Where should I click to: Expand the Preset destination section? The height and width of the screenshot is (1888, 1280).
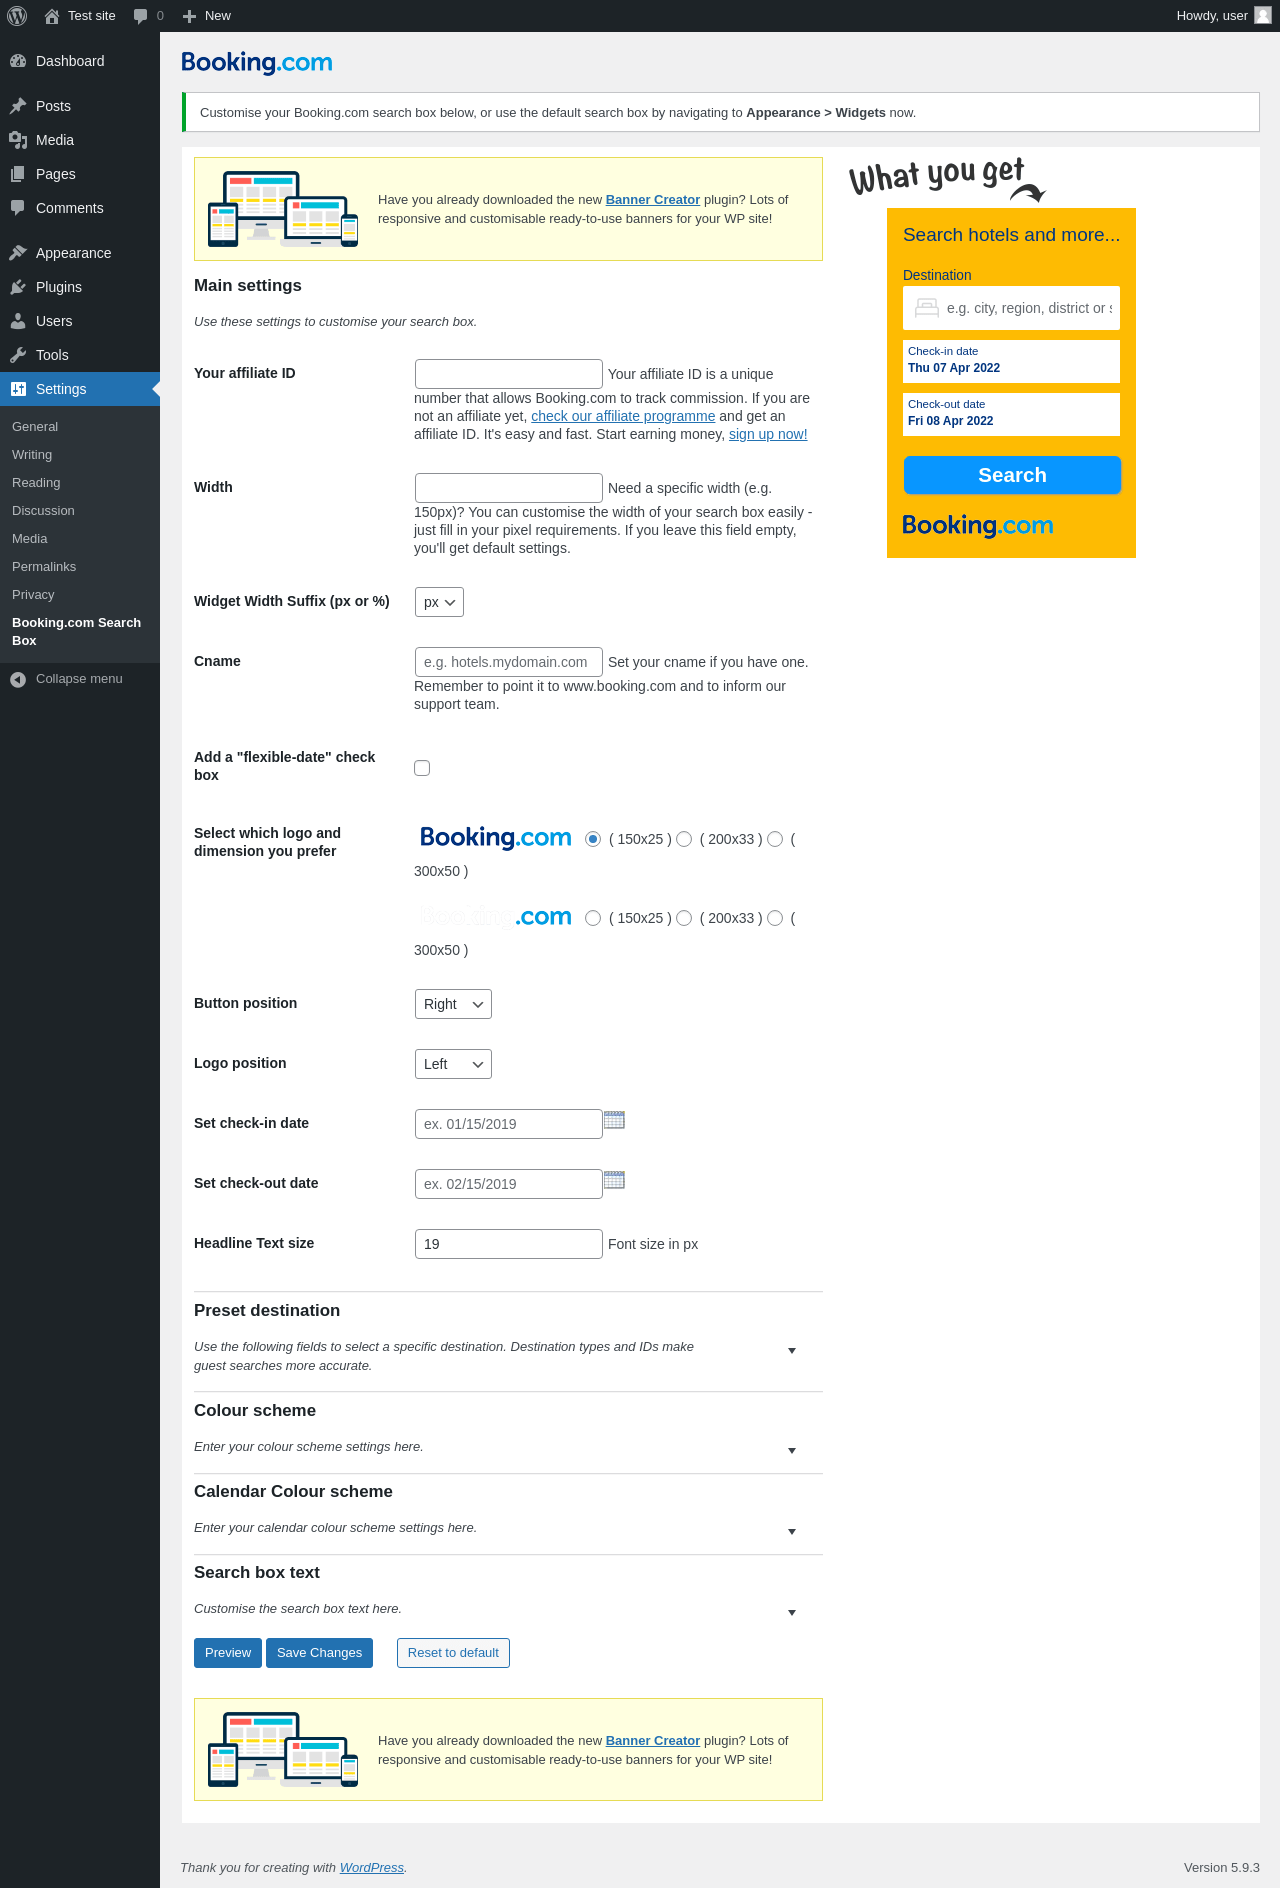point(792,1351)
